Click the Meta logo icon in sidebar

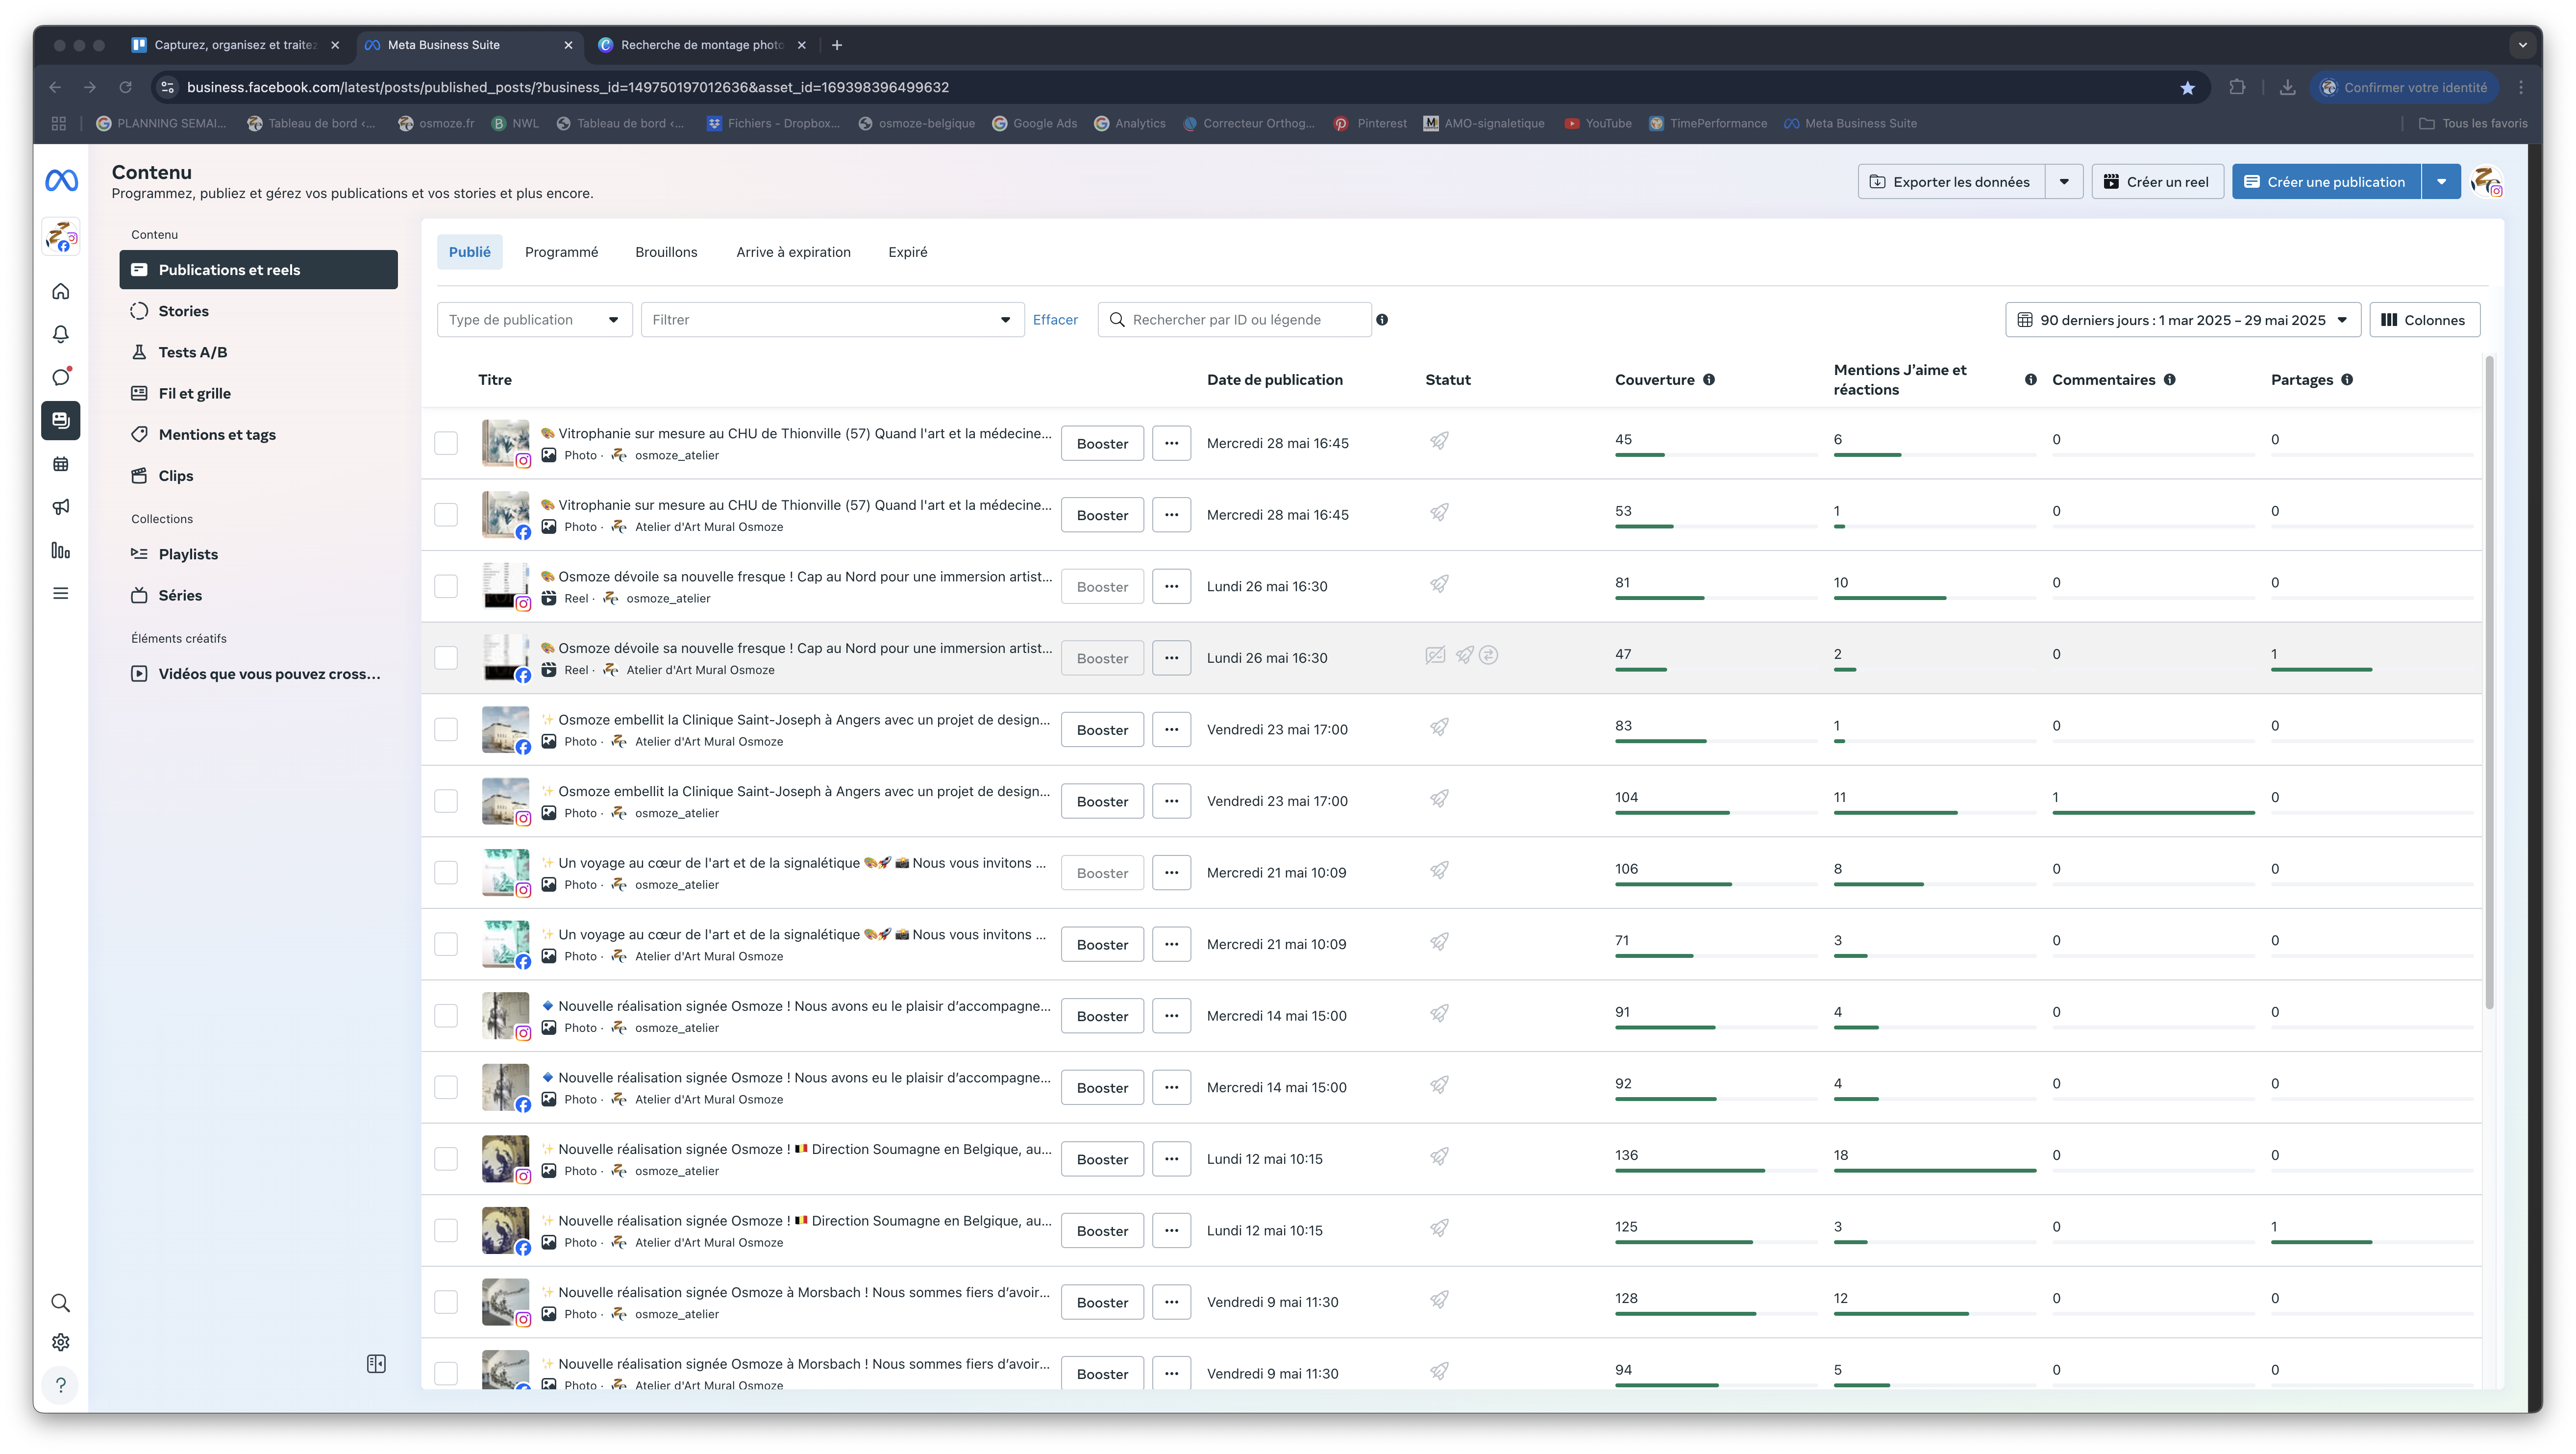pos(61,181)
